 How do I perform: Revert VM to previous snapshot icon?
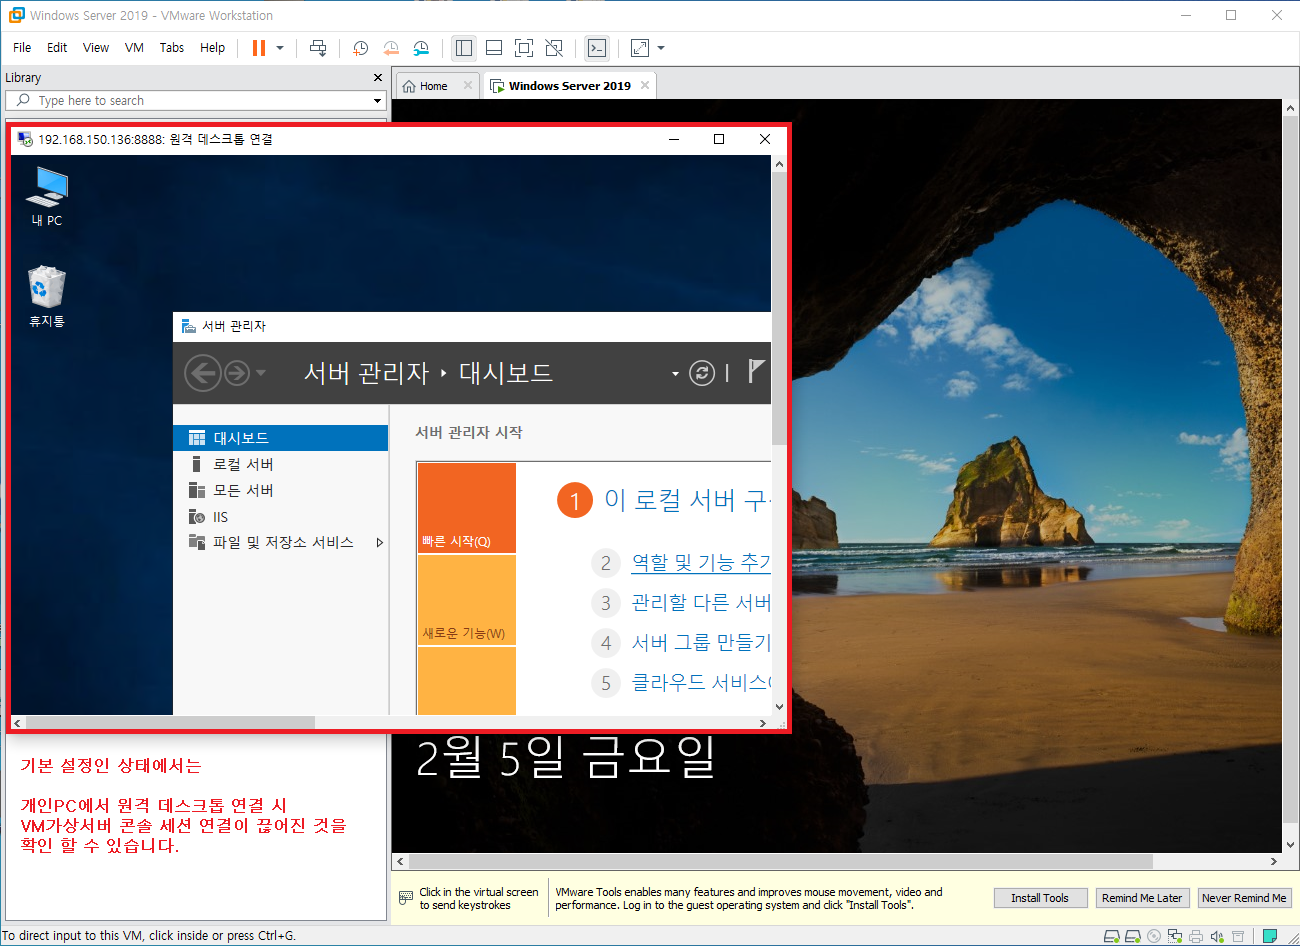[391, 48]
